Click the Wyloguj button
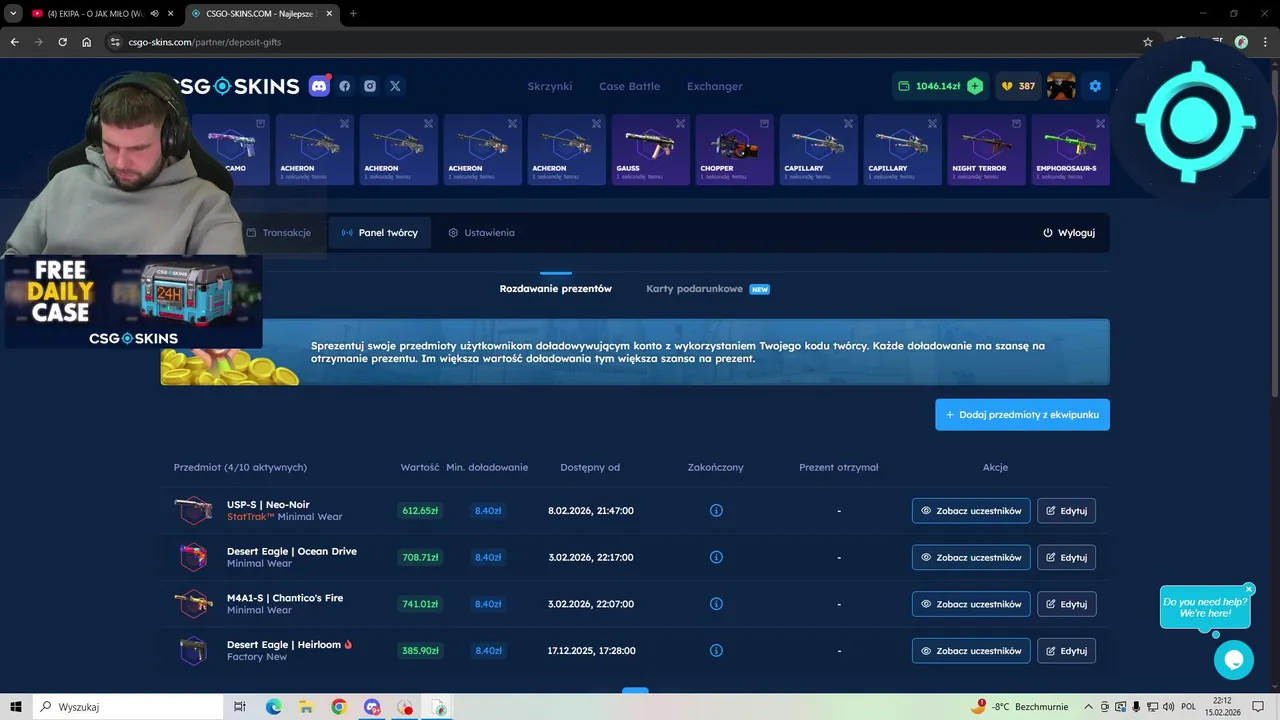This screenshot has width=1280, height=720. (x=1069, y=233)
